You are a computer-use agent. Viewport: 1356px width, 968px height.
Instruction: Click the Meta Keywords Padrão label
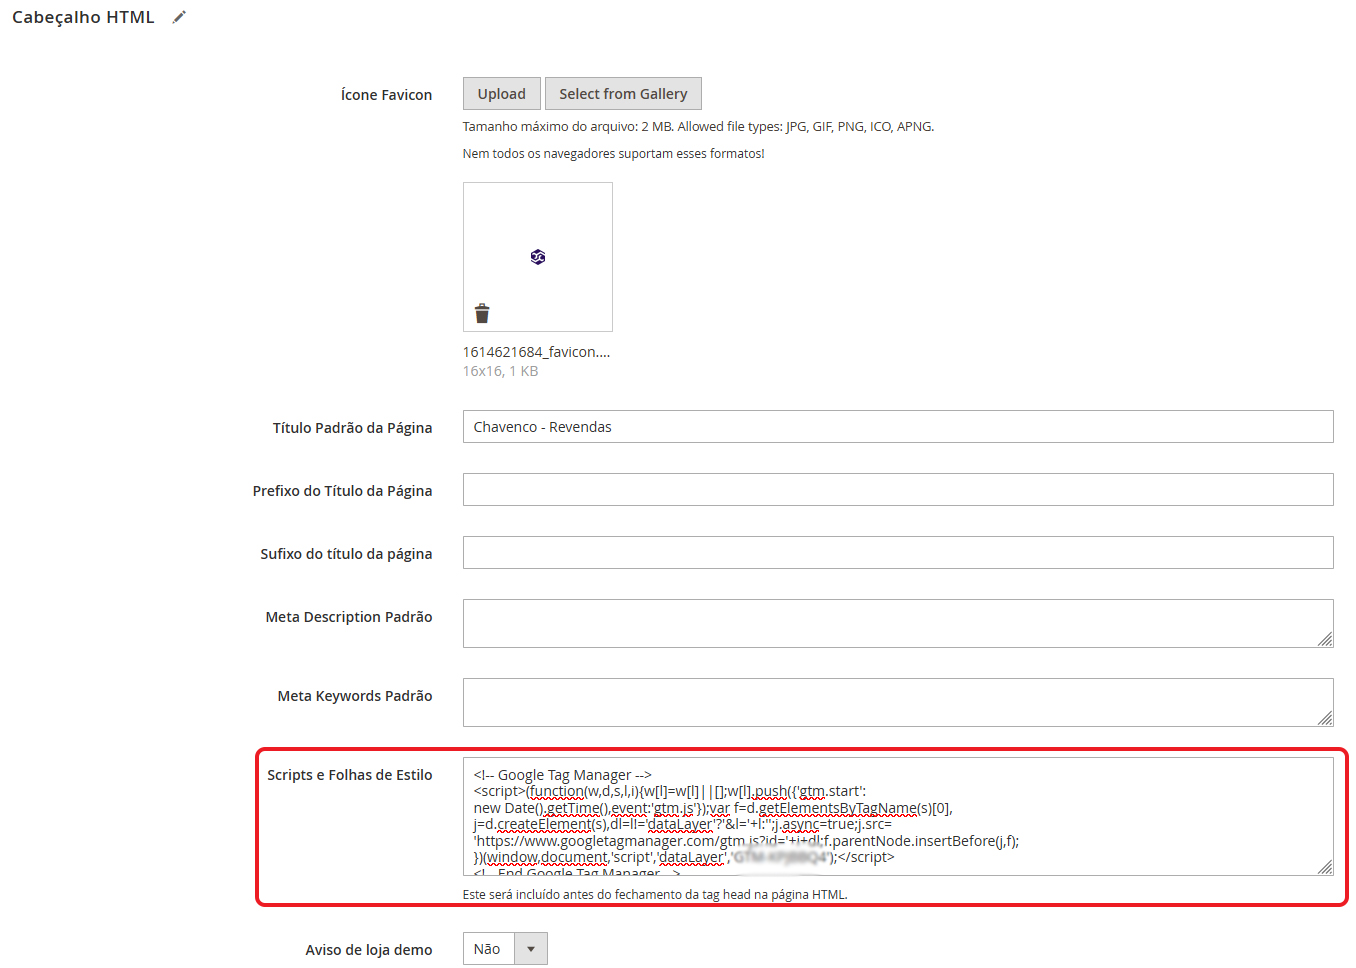click(355, 696)
